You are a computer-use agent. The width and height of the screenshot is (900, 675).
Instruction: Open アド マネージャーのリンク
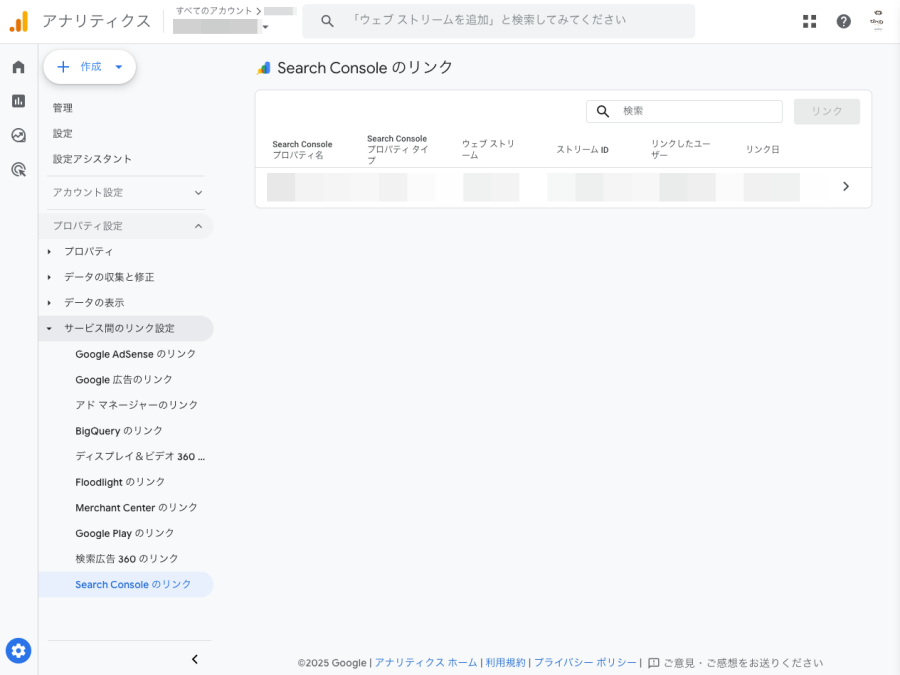click(x=137, y=405)
